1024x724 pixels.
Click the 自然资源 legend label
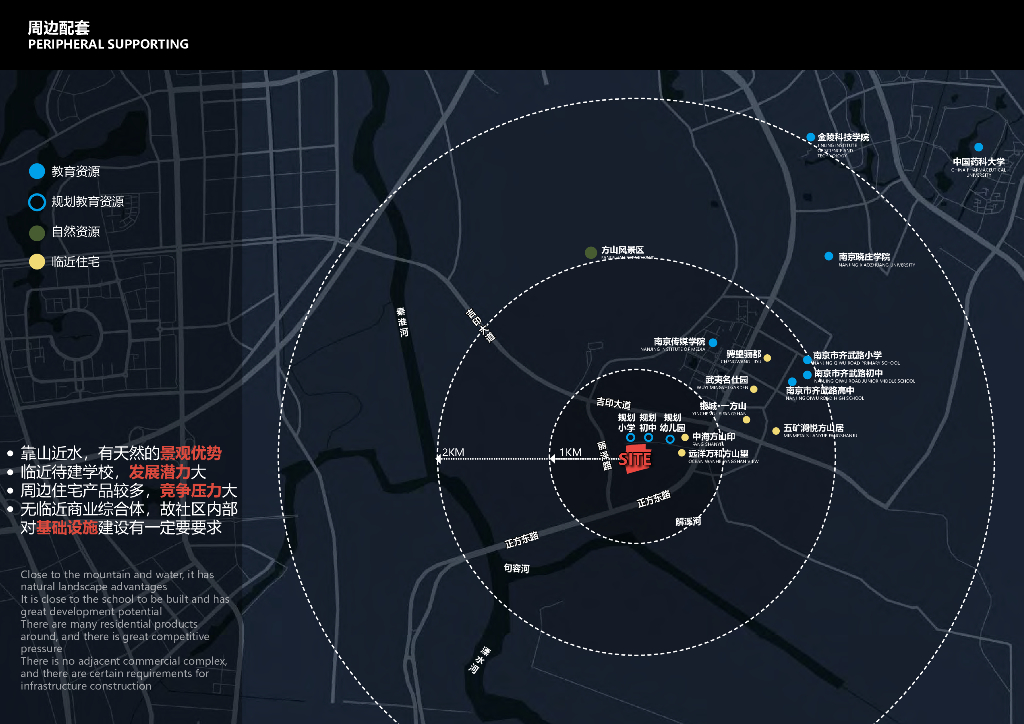pos(76,232)
